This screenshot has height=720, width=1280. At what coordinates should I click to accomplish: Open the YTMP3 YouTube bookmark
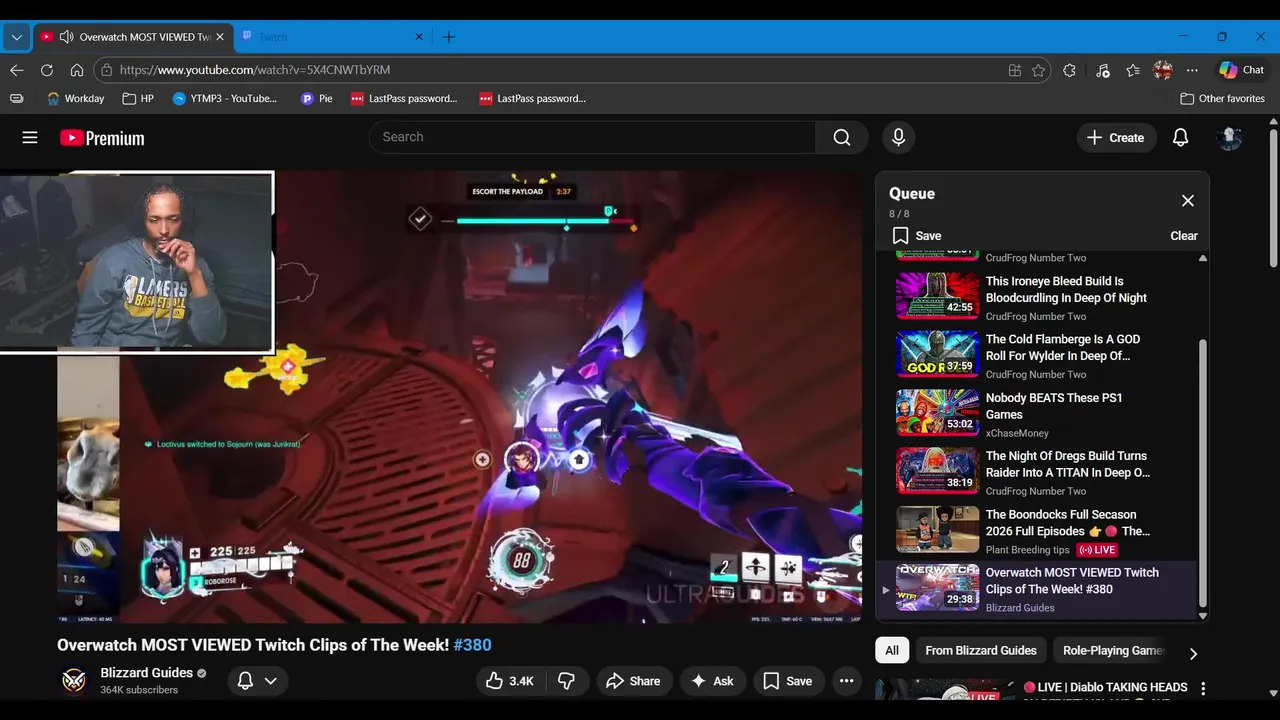click(x=226, y=99)
